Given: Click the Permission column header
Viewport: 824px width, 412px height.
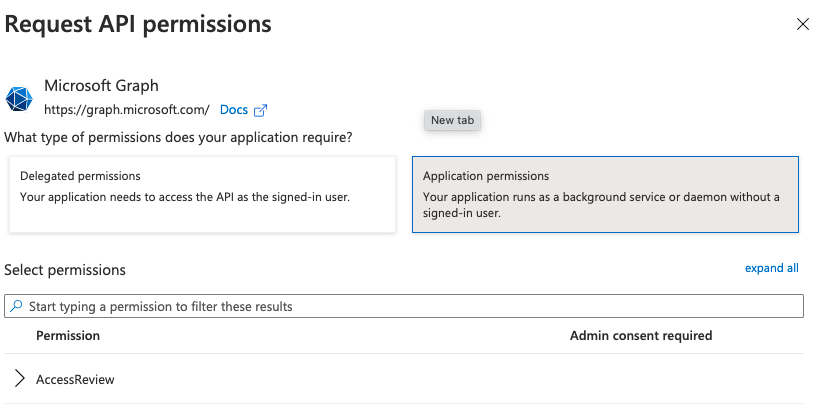Looking at the screenshot, I should tap(68, 335).
